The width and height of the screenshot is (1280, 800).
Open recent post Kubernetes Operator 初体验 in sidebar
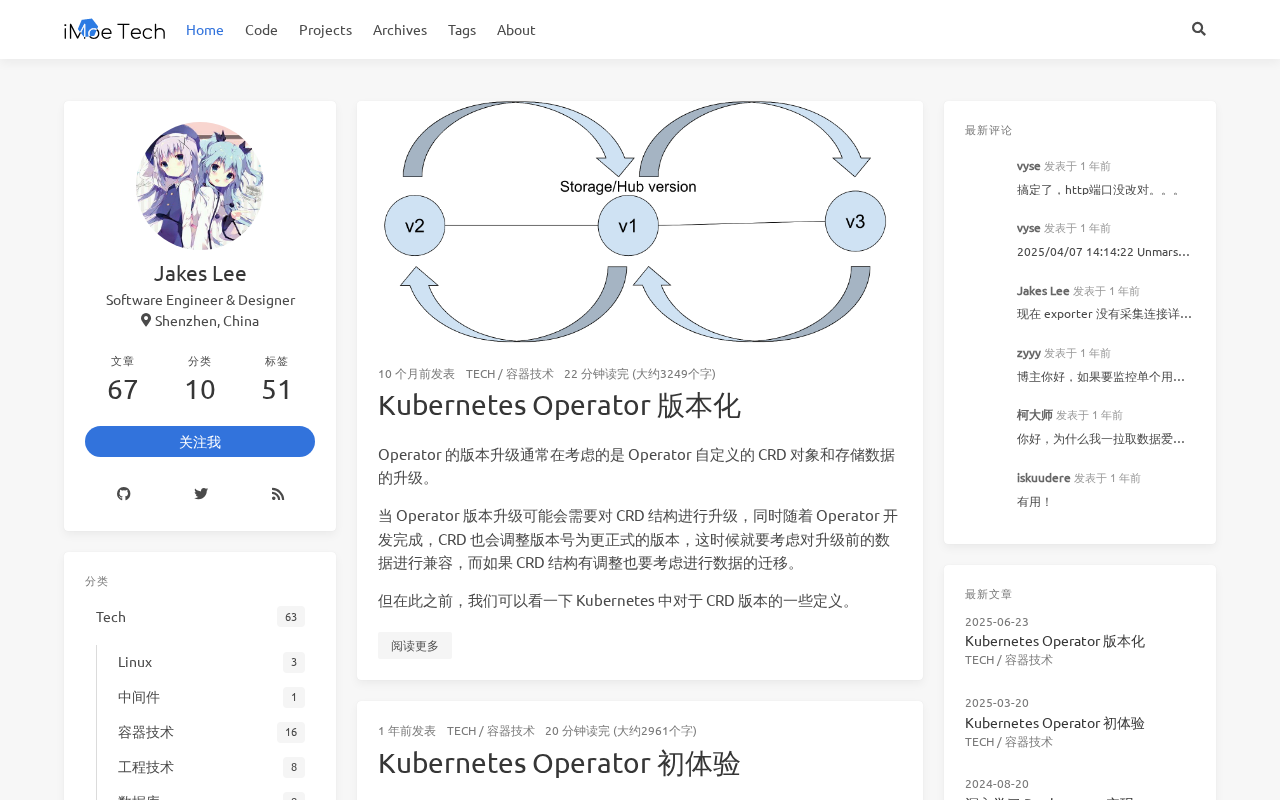coord(1055,723)
